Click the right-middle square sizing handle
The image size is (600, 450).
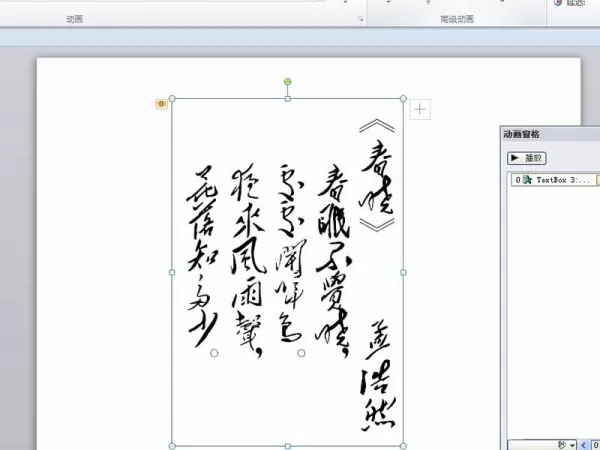[403, 272]
